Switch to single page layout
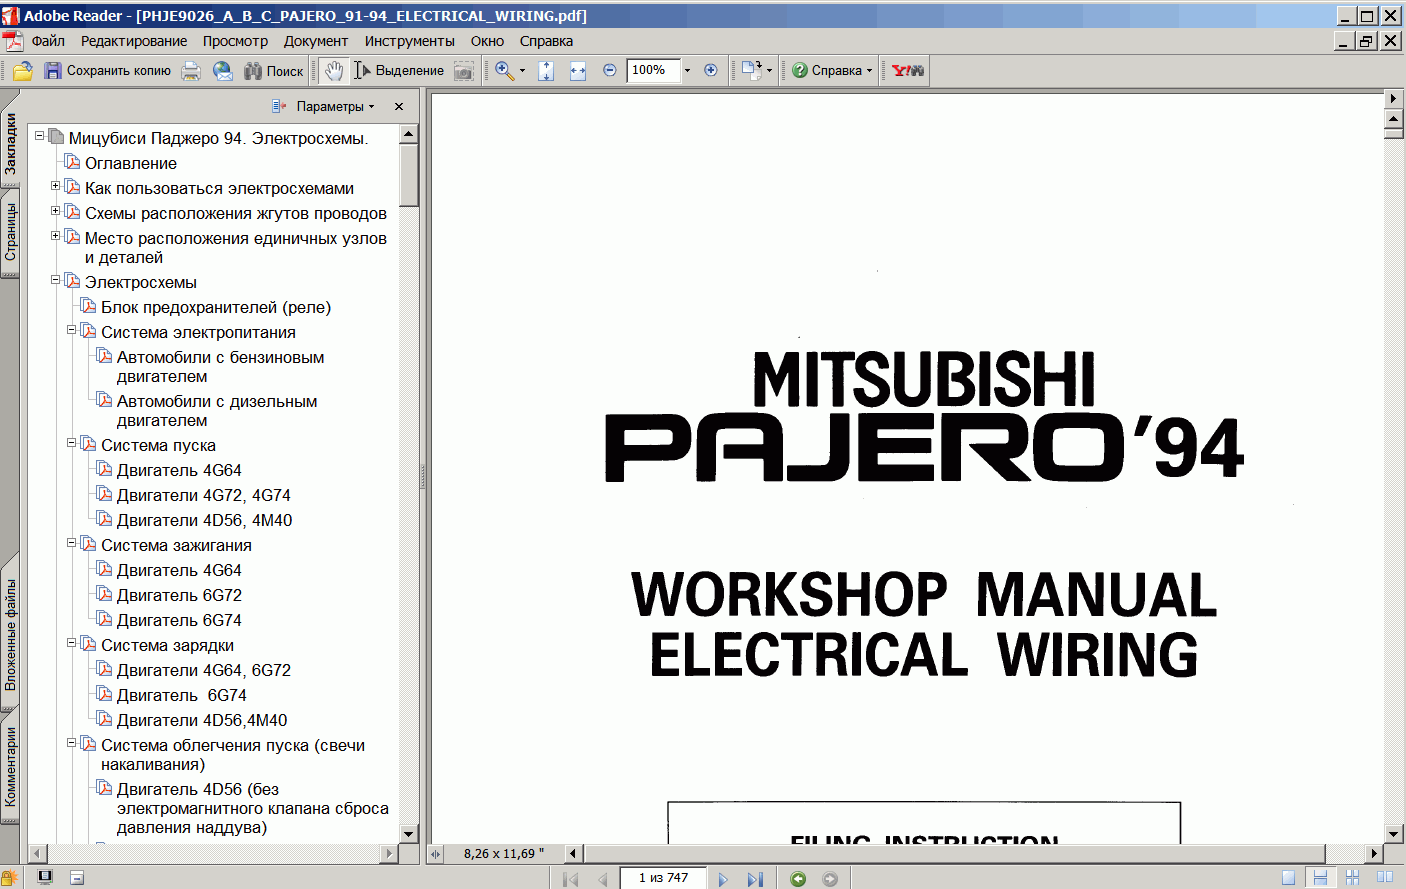Image resolution: width=1406 pixels, height=889 pixels. [1288, 878]
